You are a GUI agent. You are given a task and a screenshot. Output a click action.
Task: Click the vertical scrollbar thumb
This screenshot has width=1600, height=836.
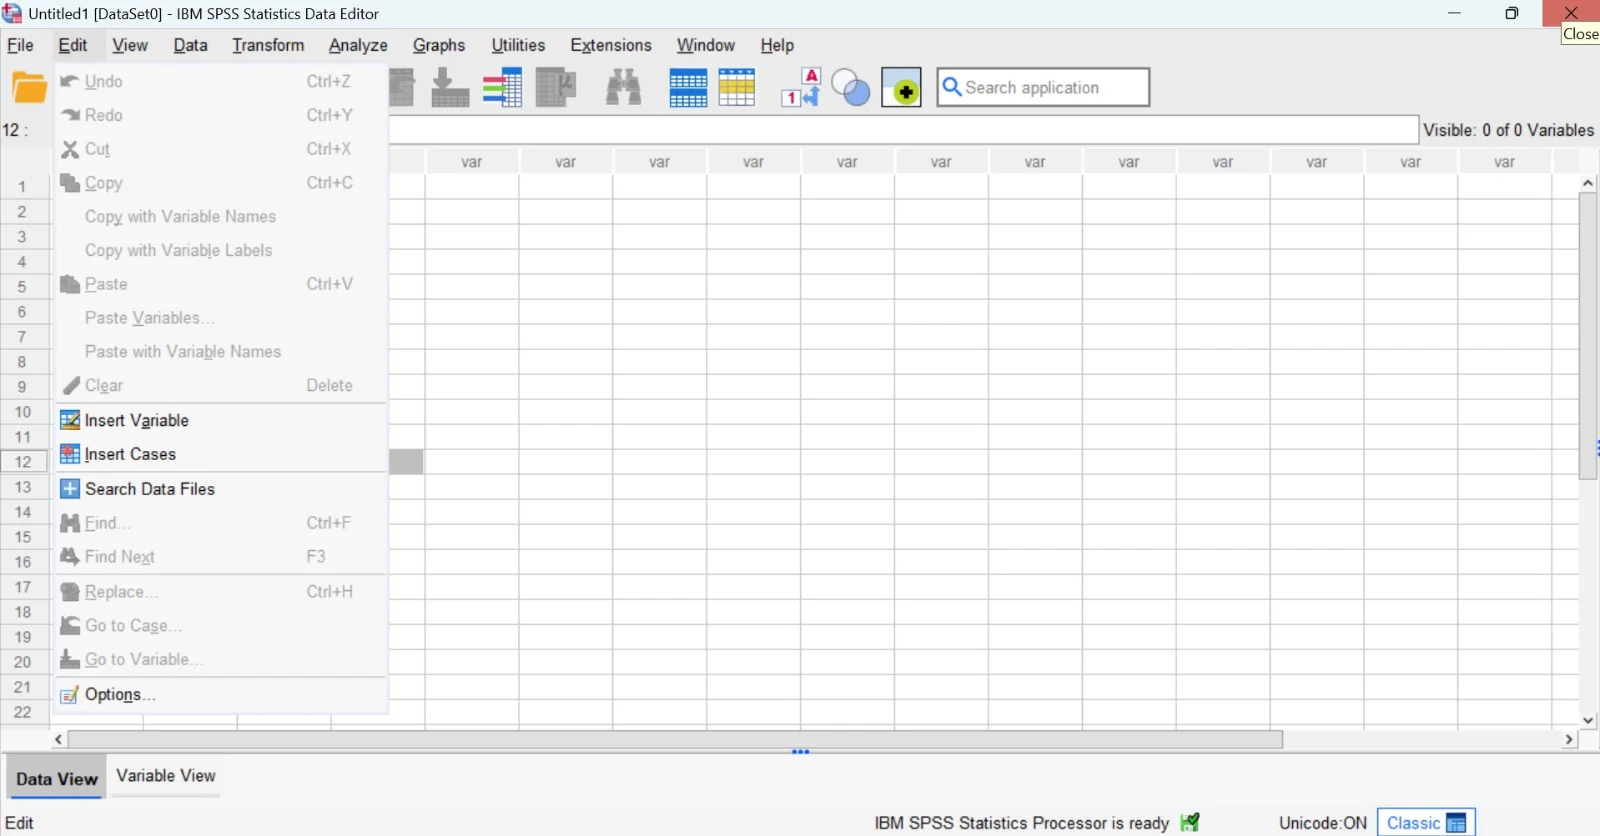tap(1588, 336)
